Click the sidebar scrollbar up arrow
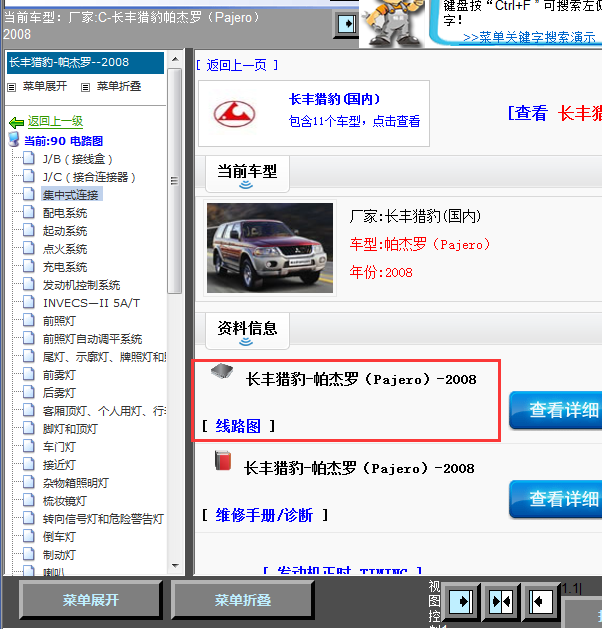Image resolution: width=602 pixels, height=629 pixels. tap(175, 59)
